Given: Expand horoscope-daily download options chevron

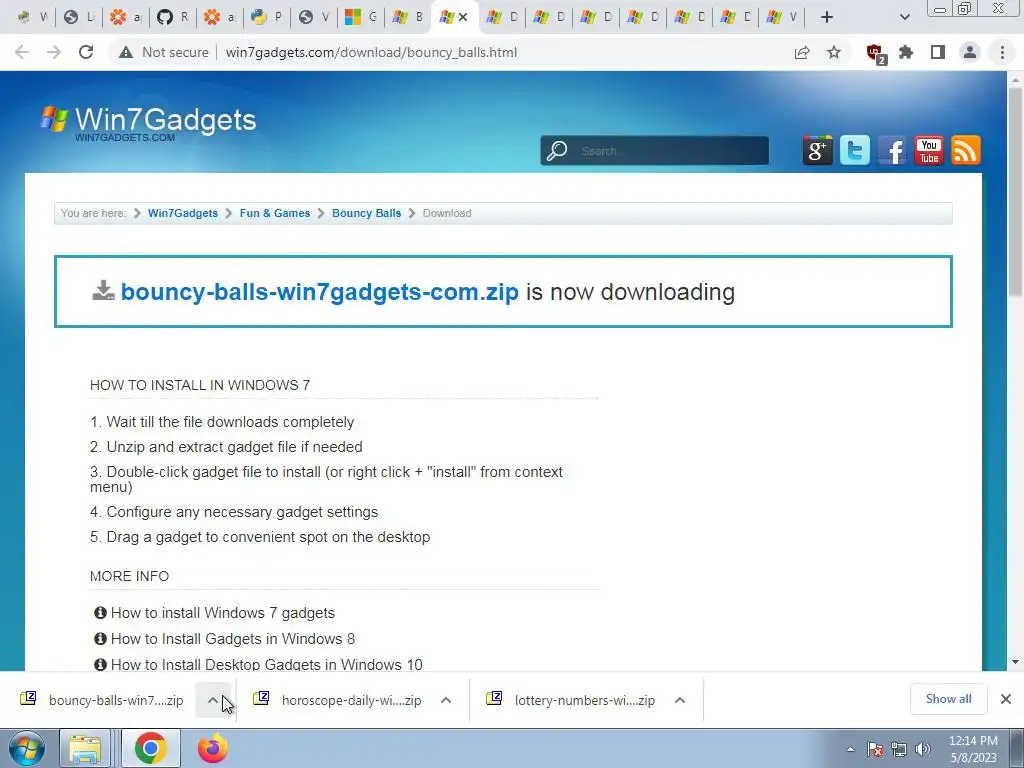Looking at the screenshot, I should [x=446, y=700].
